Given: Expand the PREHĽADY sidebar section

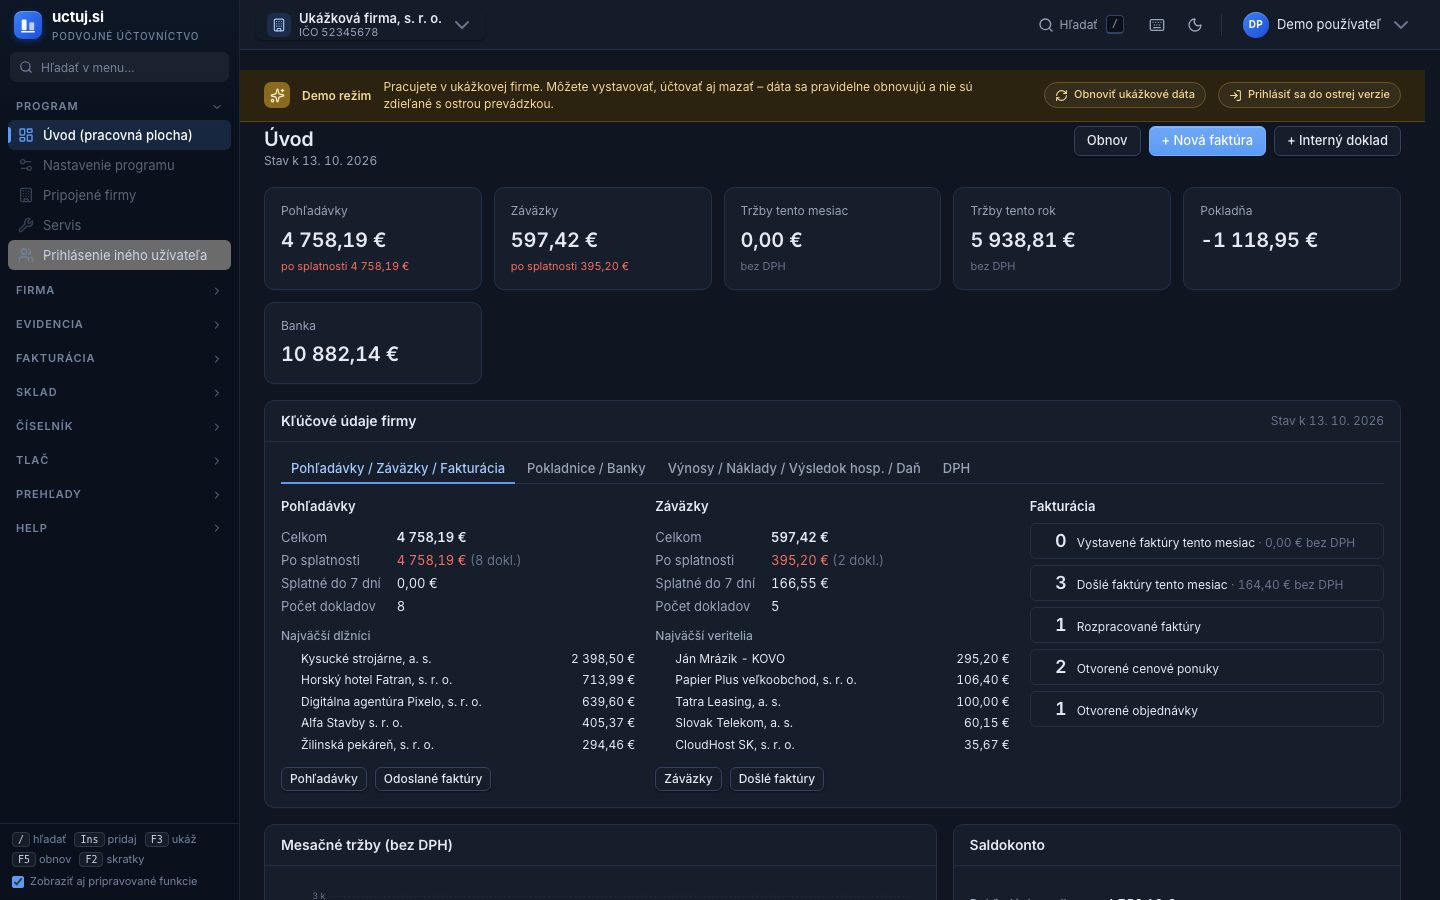Looking at the screenshot, I should 119,494.
